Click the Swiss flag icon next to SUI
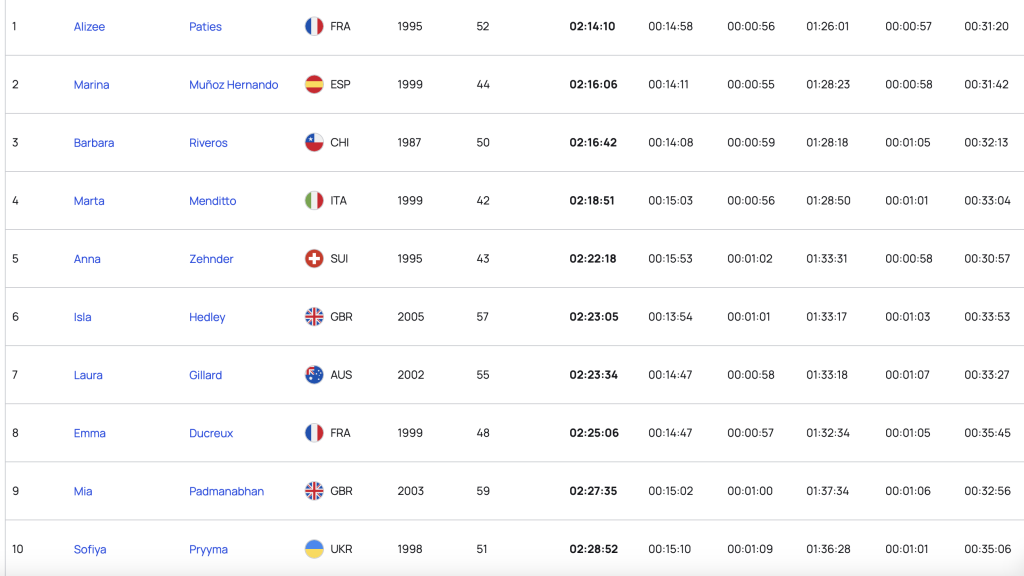Image resolution: width=1024 pixels, height=576 pixels. [x=314, y=259]
